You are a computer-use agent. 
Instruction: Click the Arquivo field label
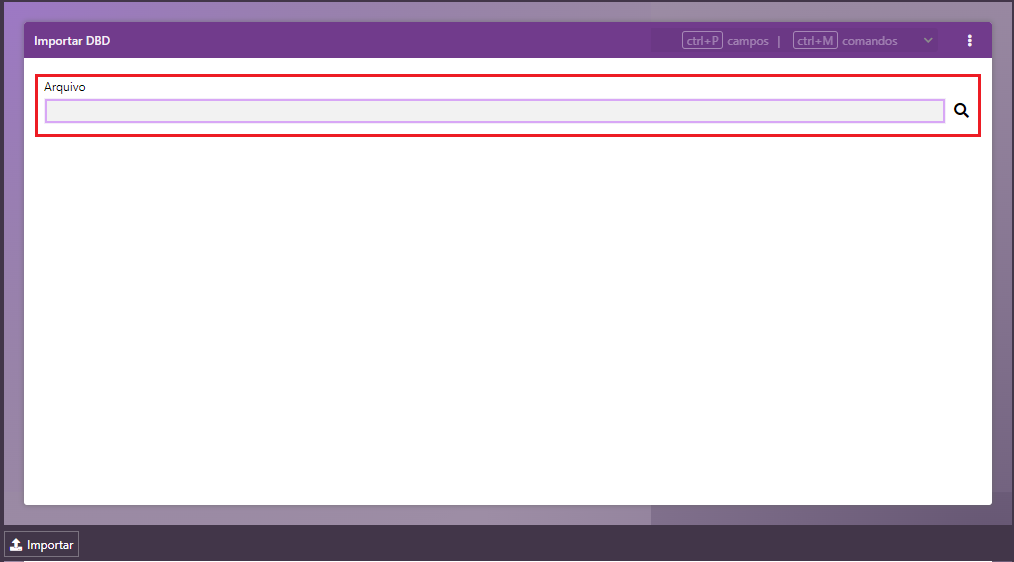pyautogui.click(x=65, y=87)
